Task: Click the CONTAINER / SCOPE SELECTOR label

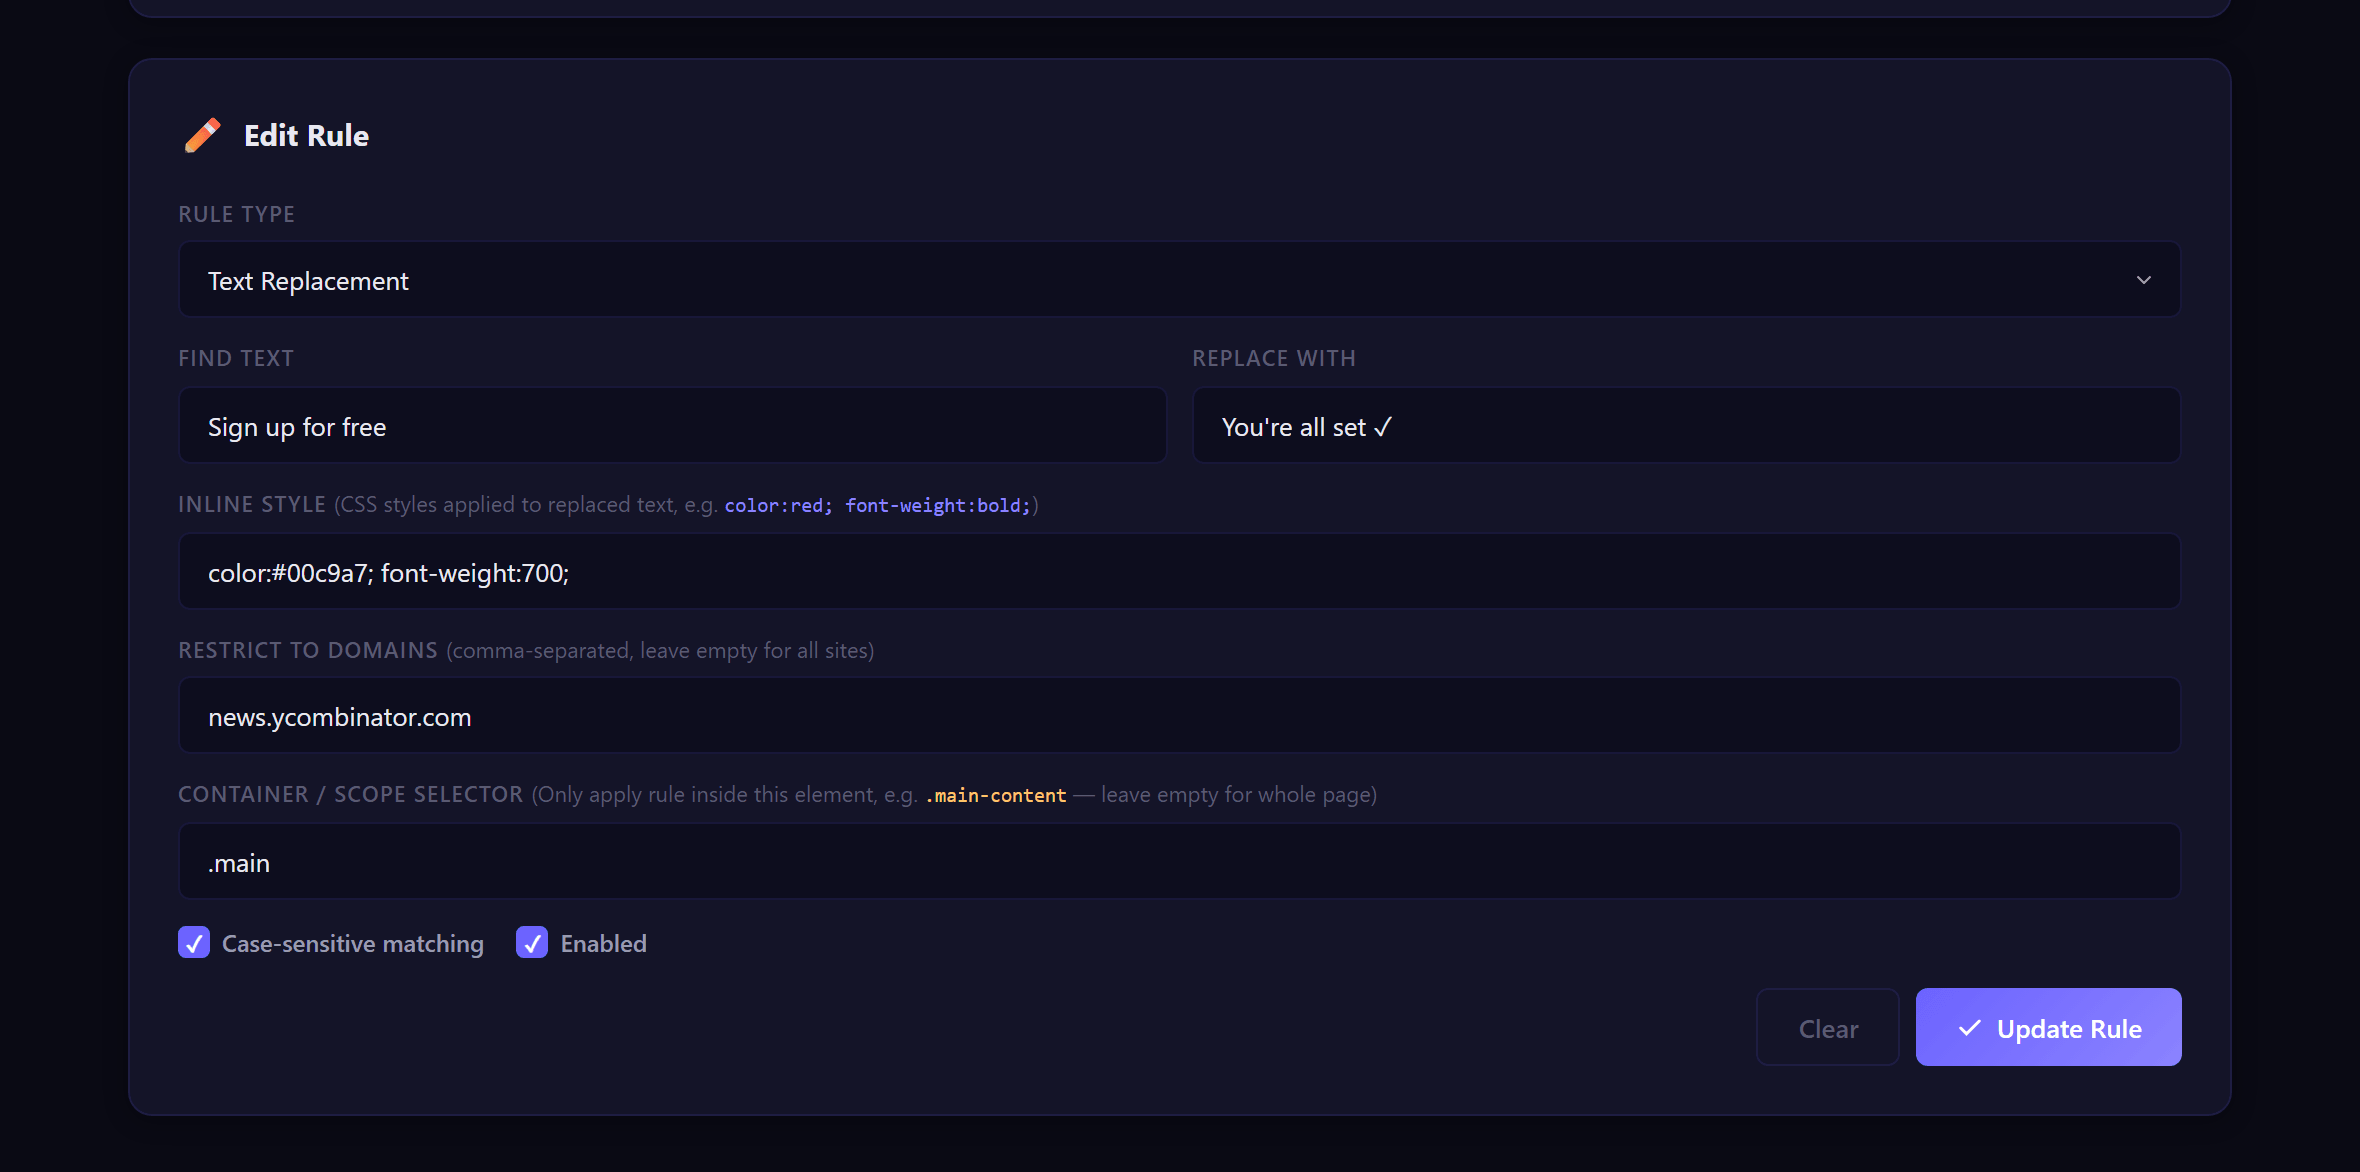Action: [x=350, y=794]
